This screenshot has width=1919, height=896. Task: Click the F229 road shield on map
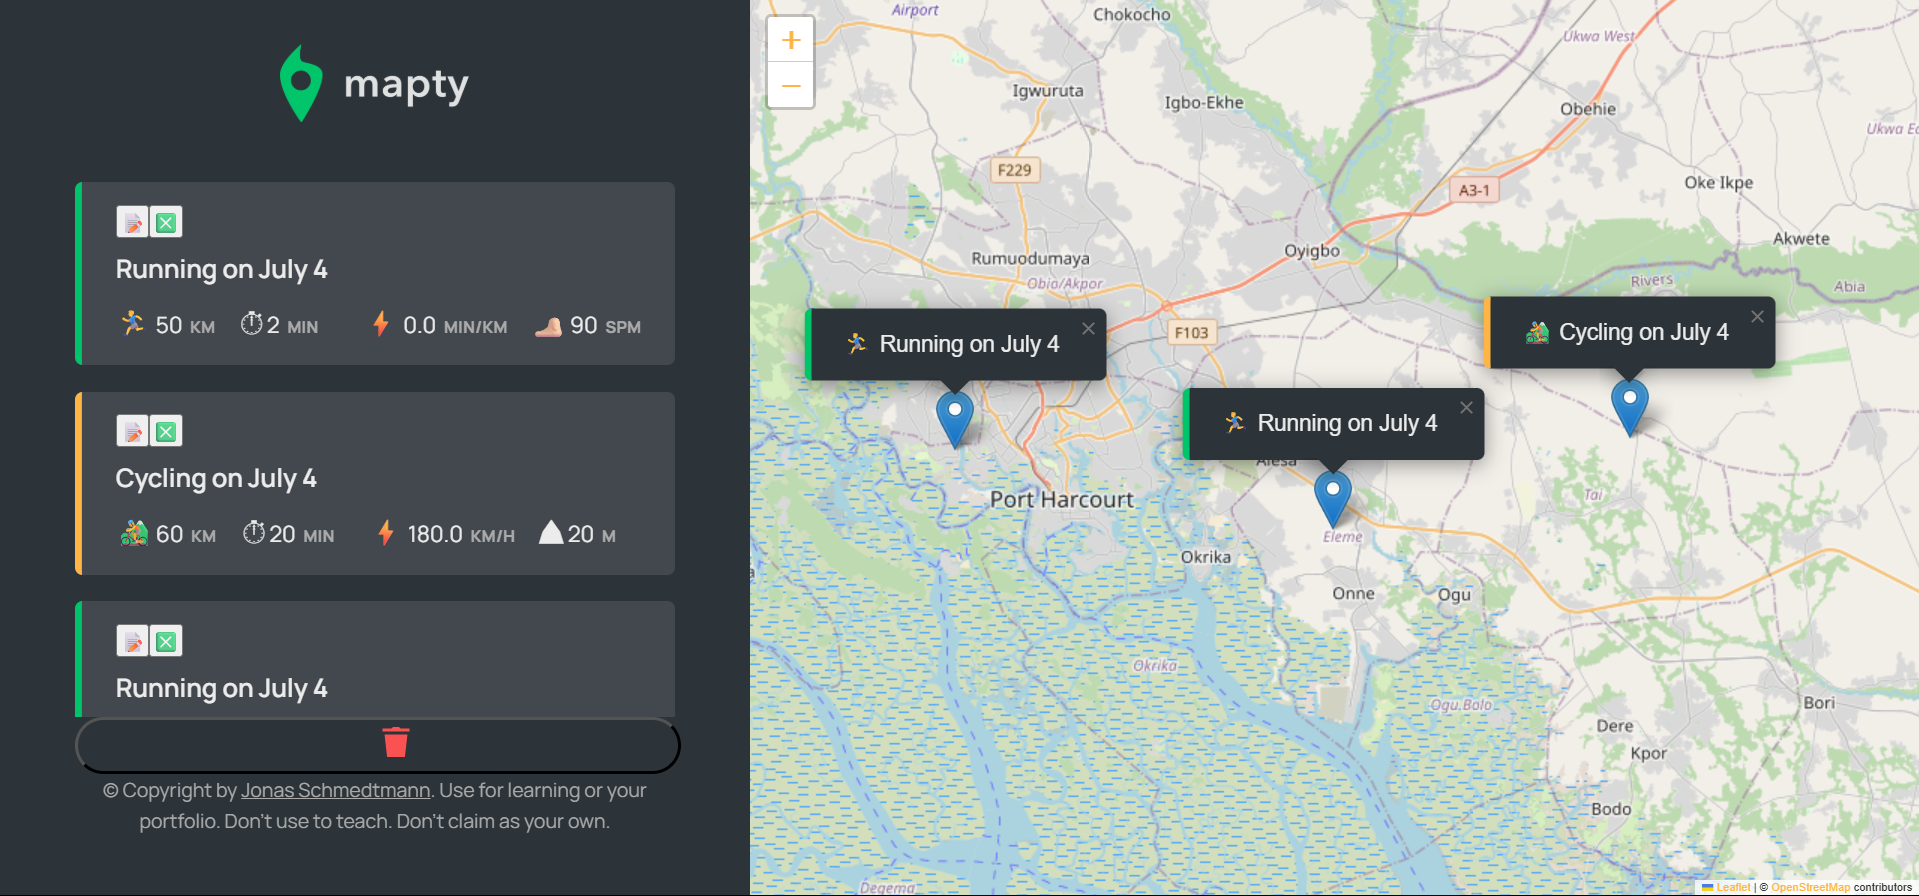coord(1014,170)
